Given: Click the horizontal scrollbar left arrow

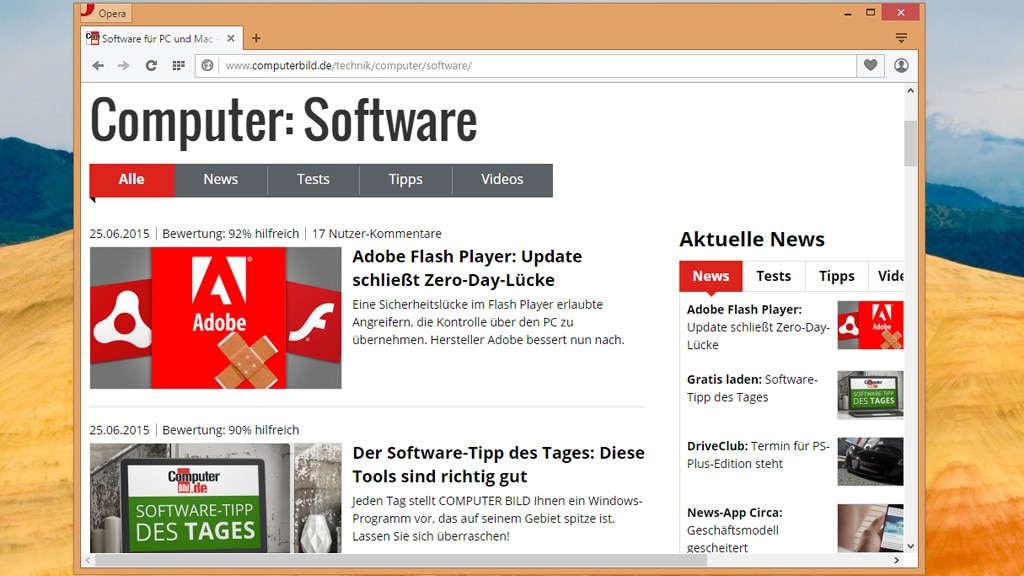Looking at the screenshot, I should [x=89, y=560].
